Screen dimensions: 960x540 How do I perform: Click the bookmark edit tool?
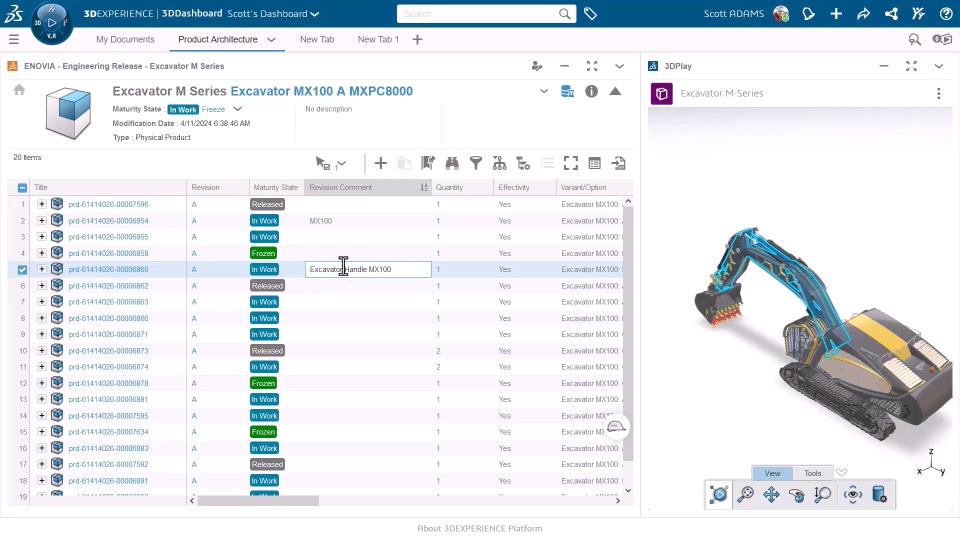click(x=428, y=163)
